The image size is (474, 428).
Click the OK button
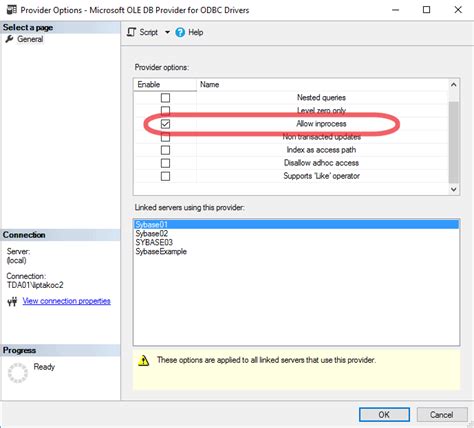[x=384, y=415]
